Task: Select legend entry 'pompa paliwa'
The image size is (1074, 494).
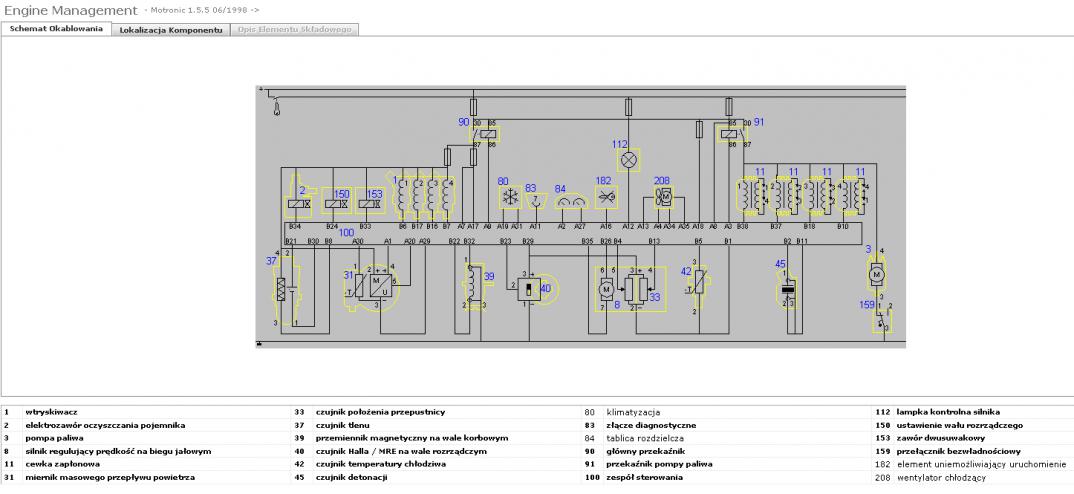Action: pyautogui.click(x=54, y=439)
